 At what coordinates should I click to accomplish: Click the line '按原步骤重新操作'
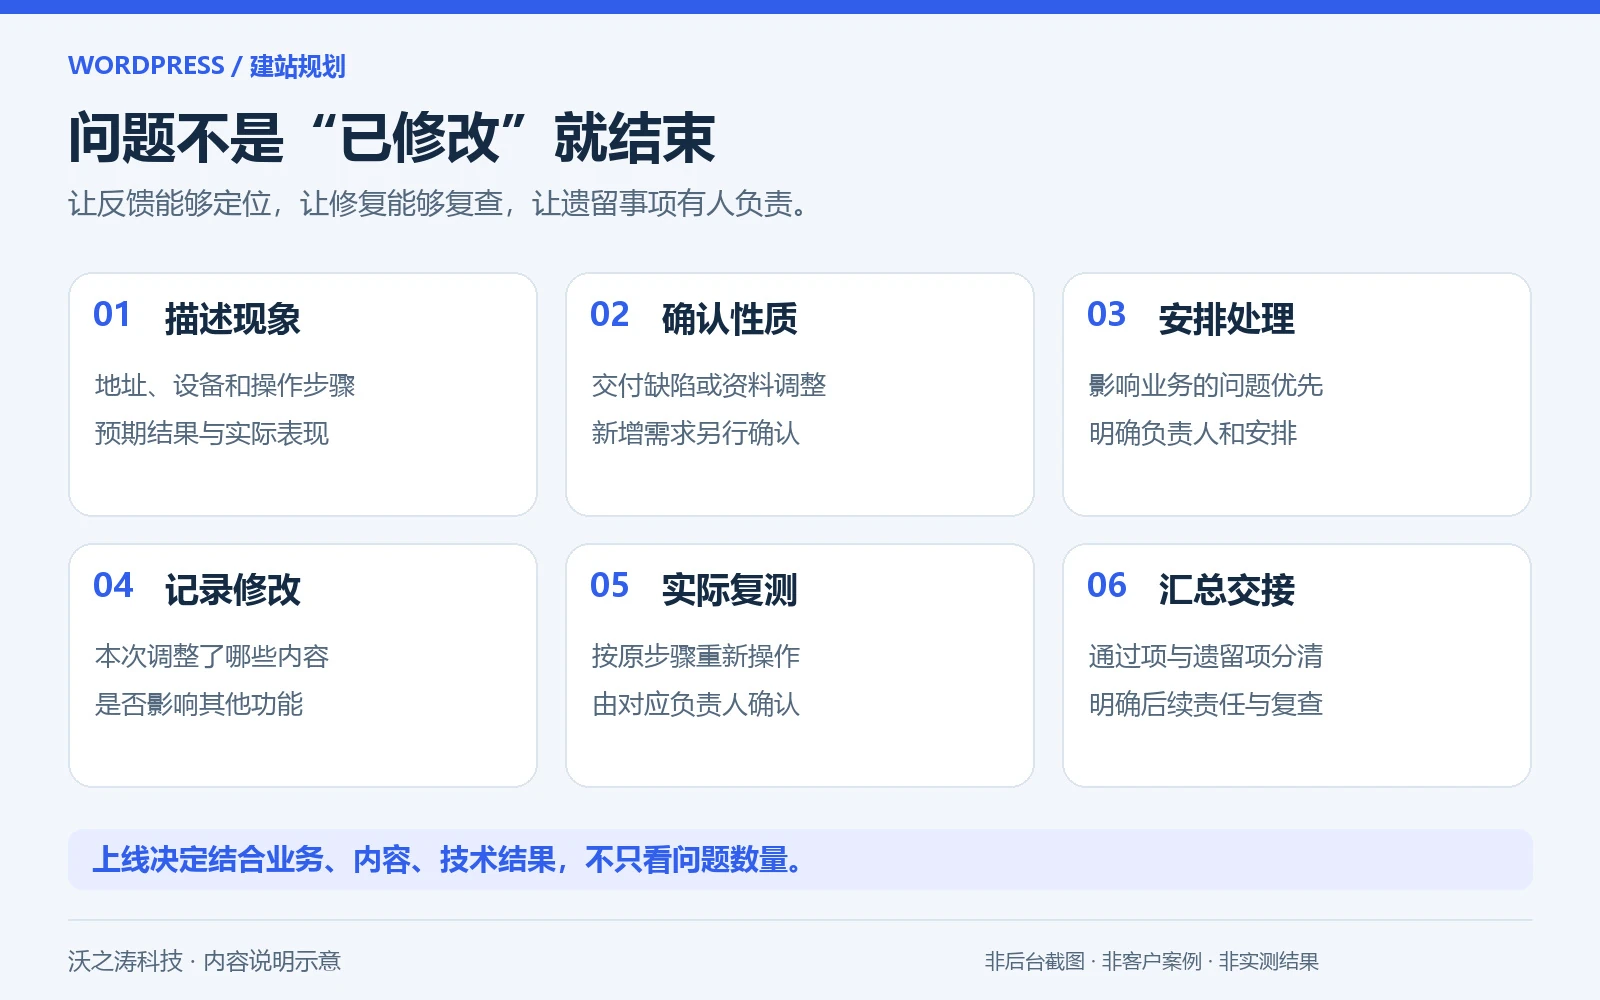coord(696,656)
